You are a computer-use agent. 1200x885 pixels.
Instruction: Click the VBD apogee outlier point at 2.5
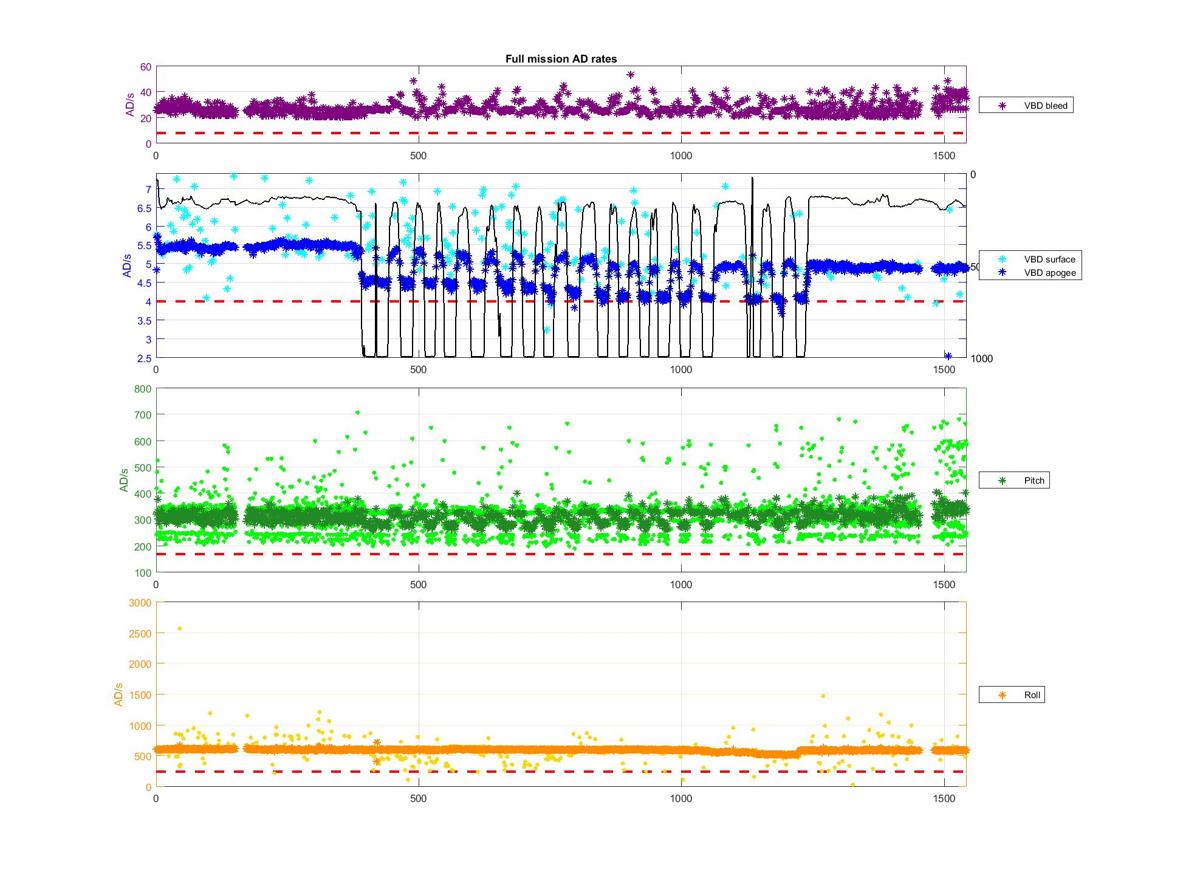click(948, 356)
